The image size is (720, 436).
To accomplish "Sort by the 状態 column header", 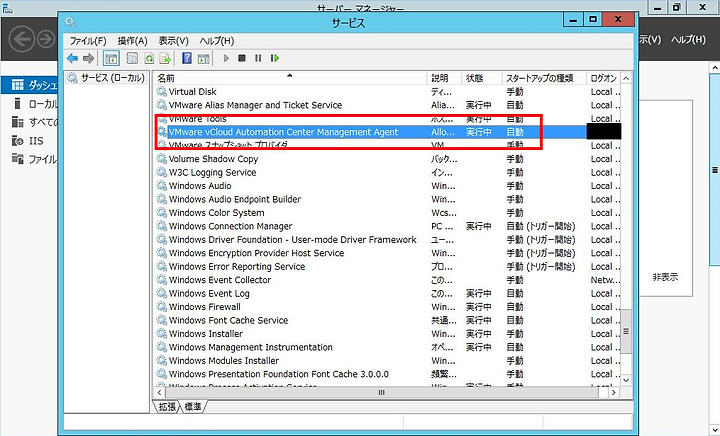I will (482, 78).
